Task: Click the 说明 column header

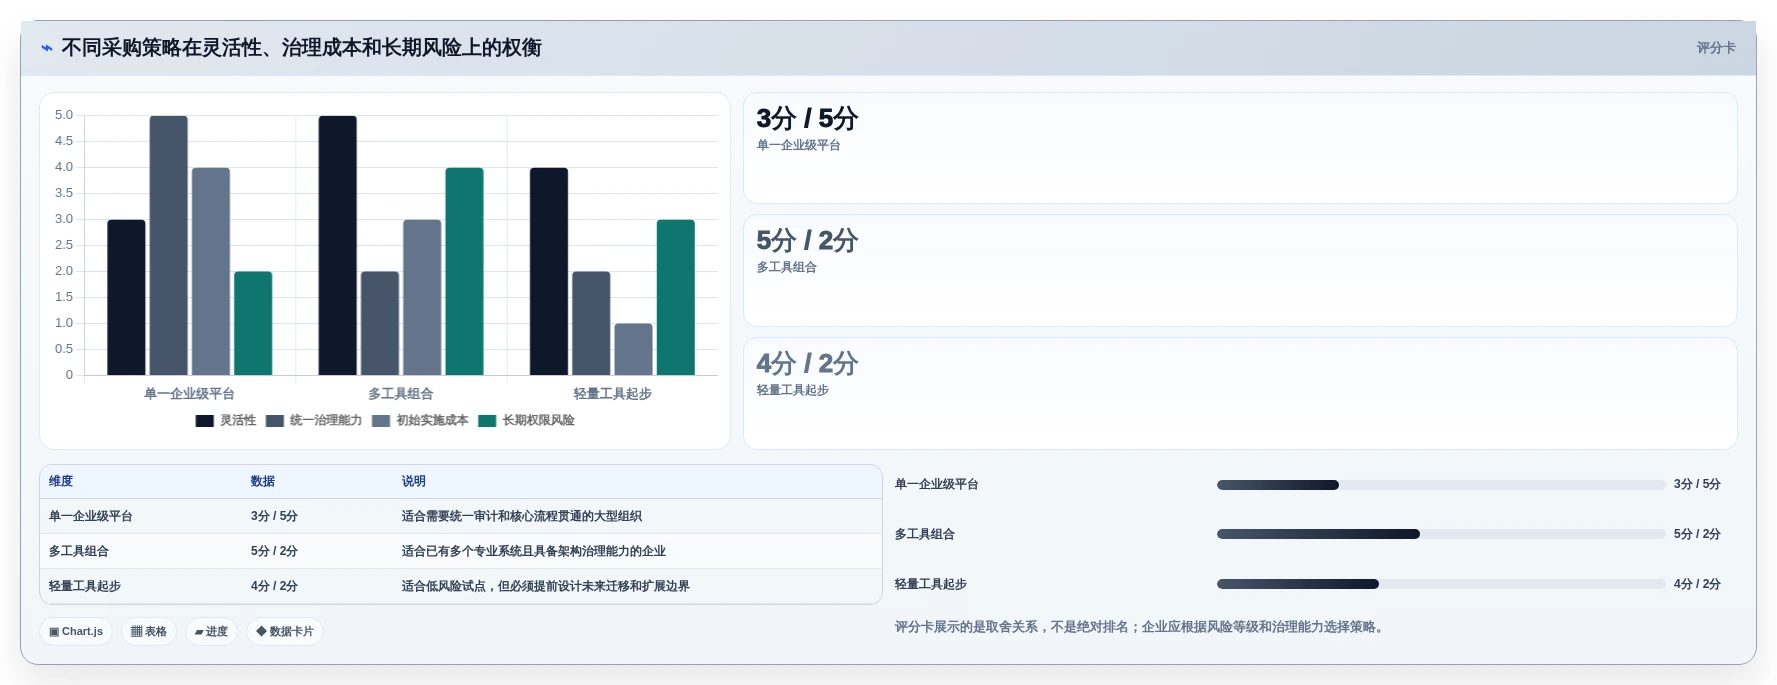Action: tap(414, 481)
